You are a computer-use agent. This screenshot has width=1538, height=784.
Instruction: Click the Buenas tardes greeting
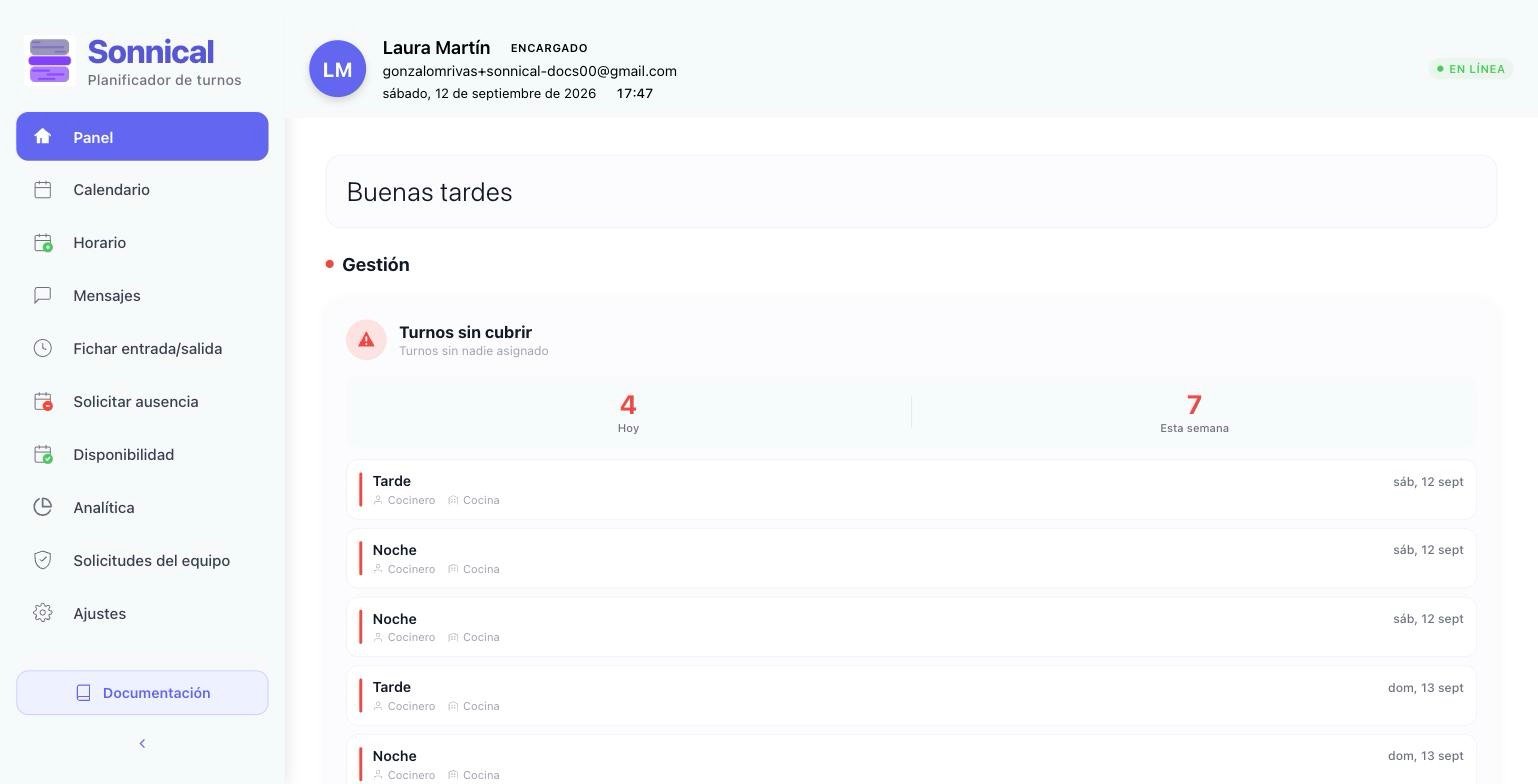[x=429, y=192]
